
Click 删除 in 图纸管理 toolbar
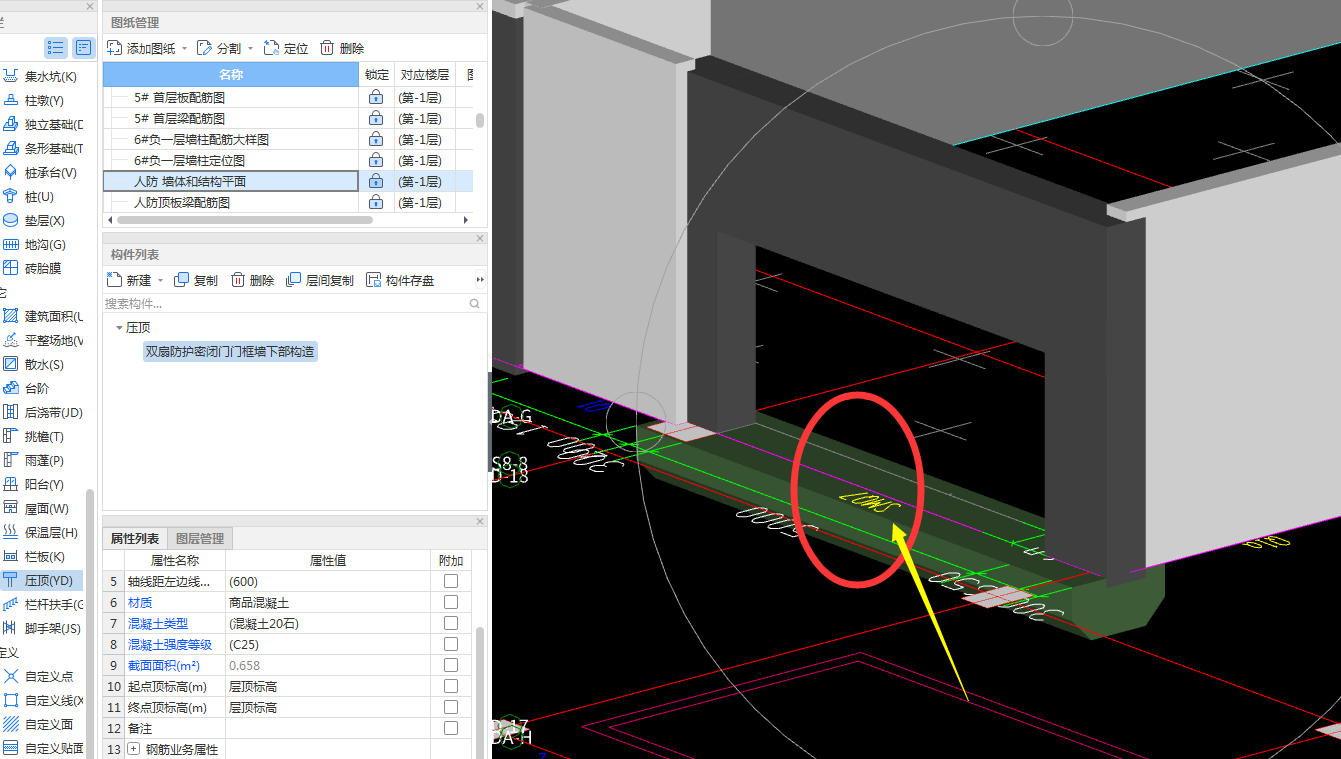click(x=342, y=48)
